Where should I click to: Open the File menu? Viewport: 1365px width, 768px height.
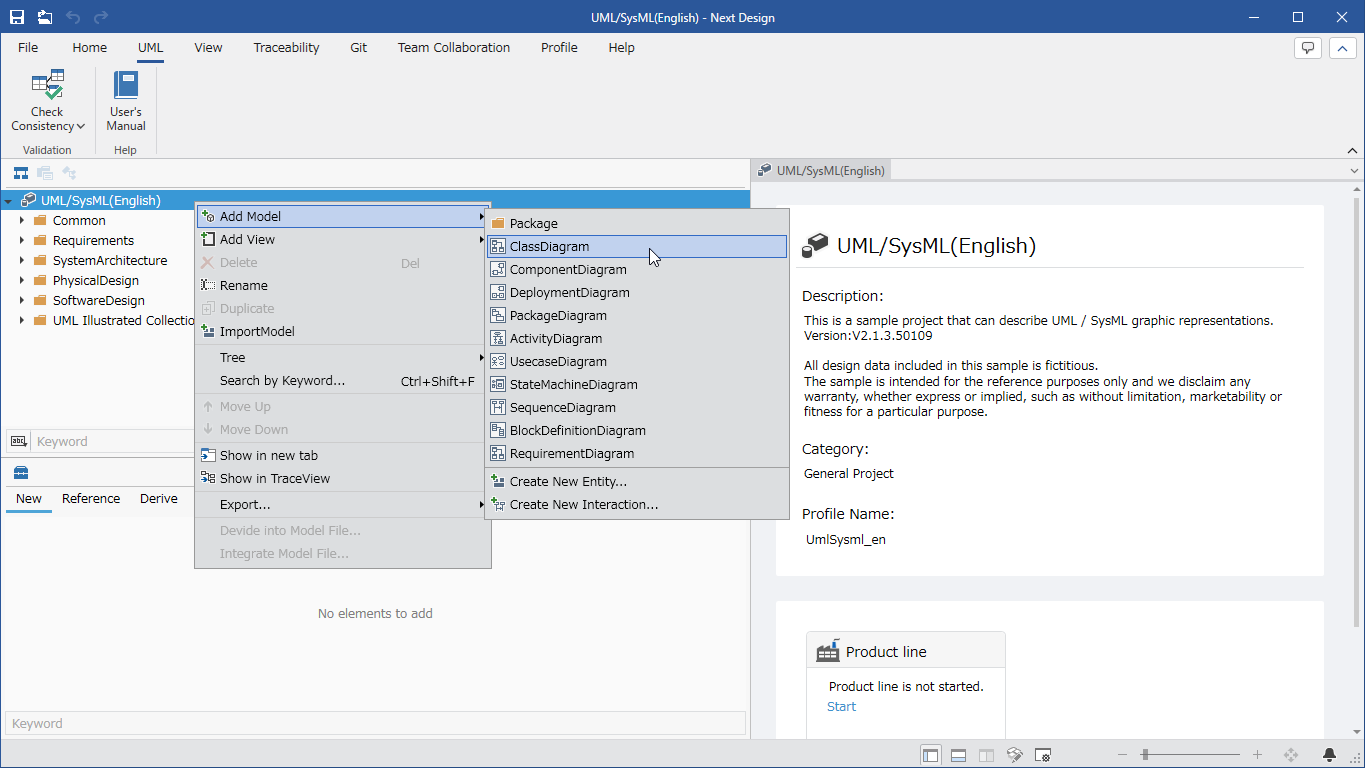tap(28, 47)
